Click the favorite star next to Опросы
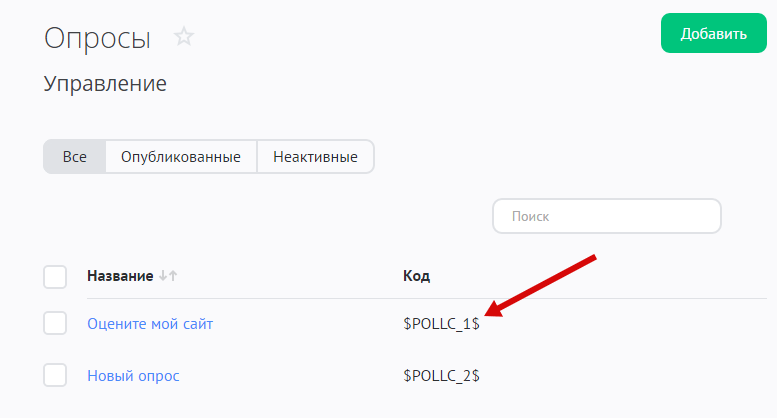The image size is (777, 418). coord(184,37)
